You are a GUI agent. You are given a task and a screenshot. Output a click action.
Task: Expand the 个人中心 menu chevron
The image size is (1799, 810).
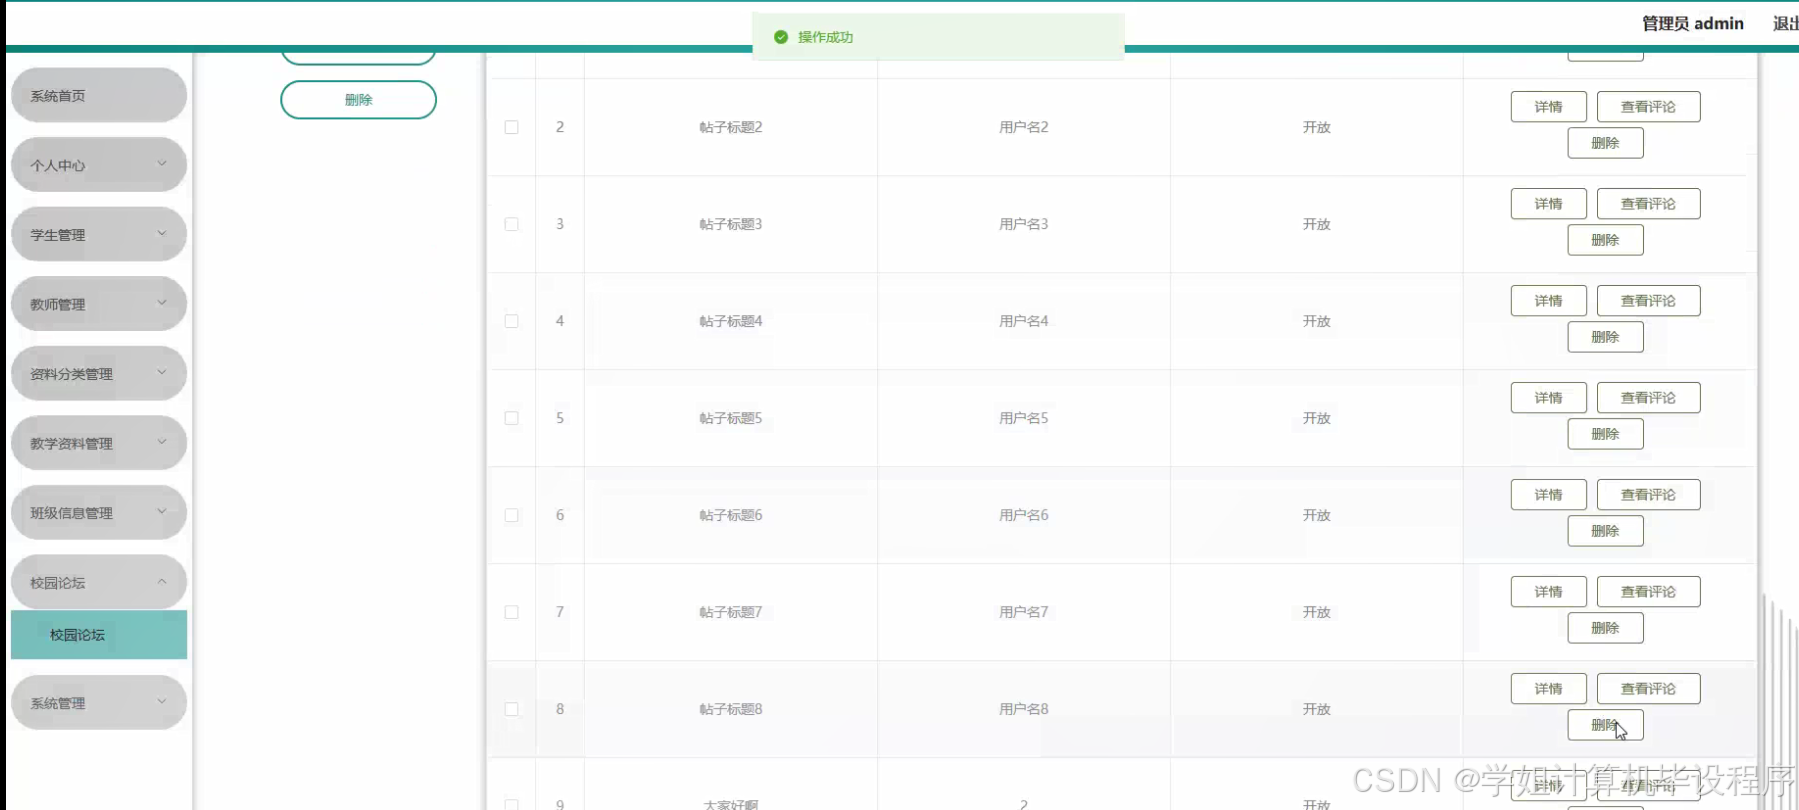coord(162,164)
